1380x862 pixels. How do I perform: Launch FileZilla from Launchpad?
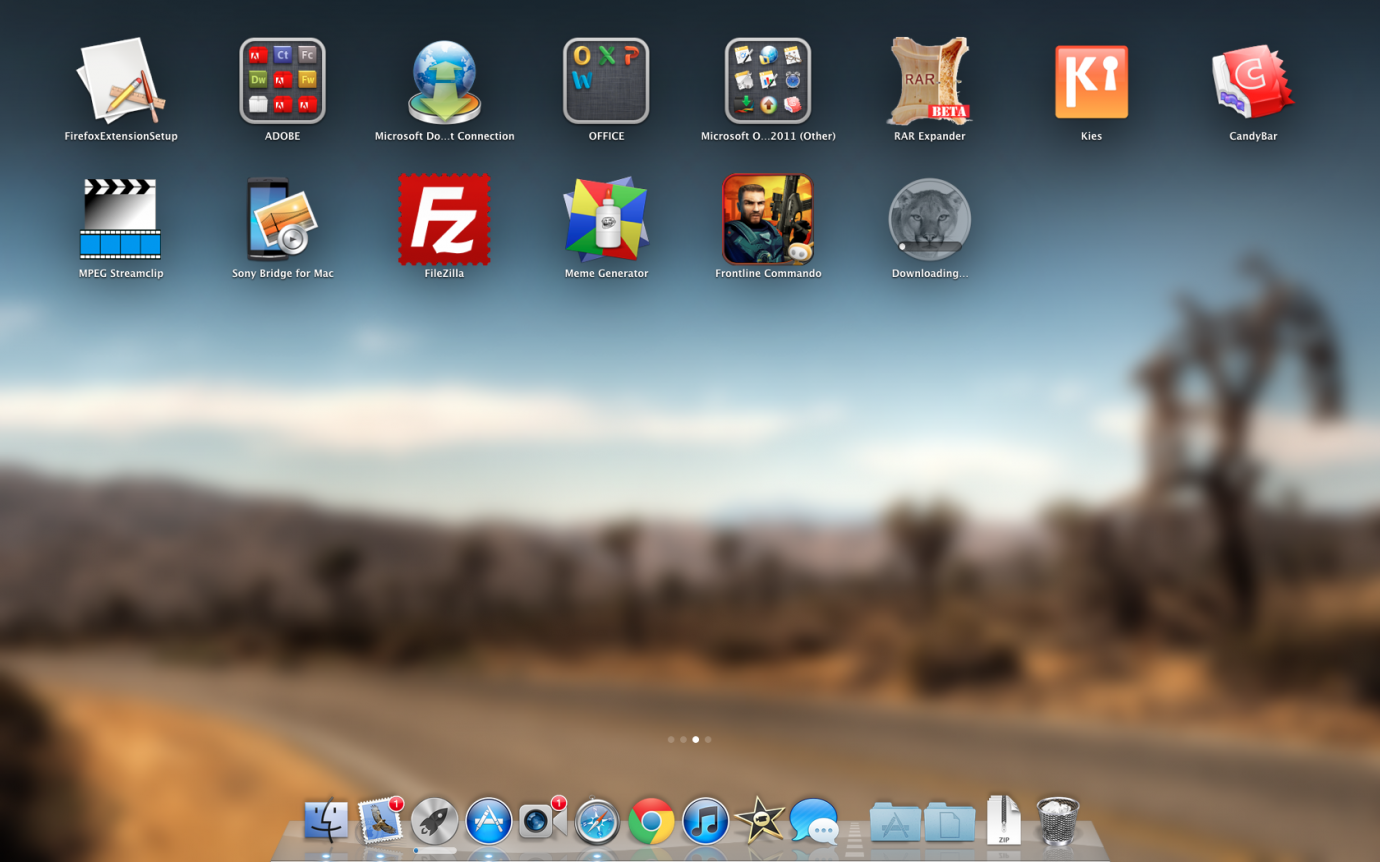pyautogui.click(x=444, y=220)
